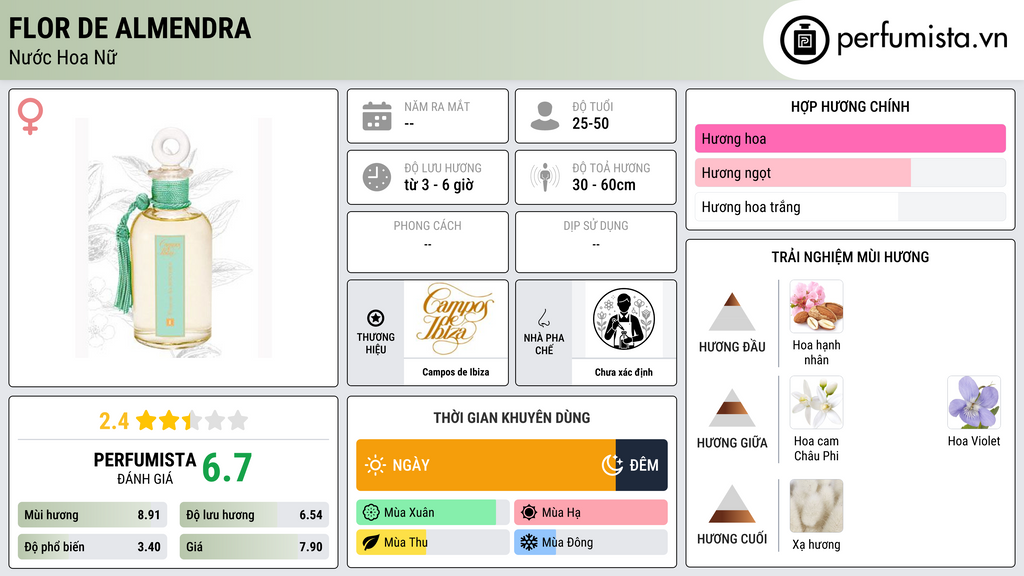The image size is (1024, 576).
Task: Click the Campos de Ibiza brand logo
Action: (x=456, y=319)
